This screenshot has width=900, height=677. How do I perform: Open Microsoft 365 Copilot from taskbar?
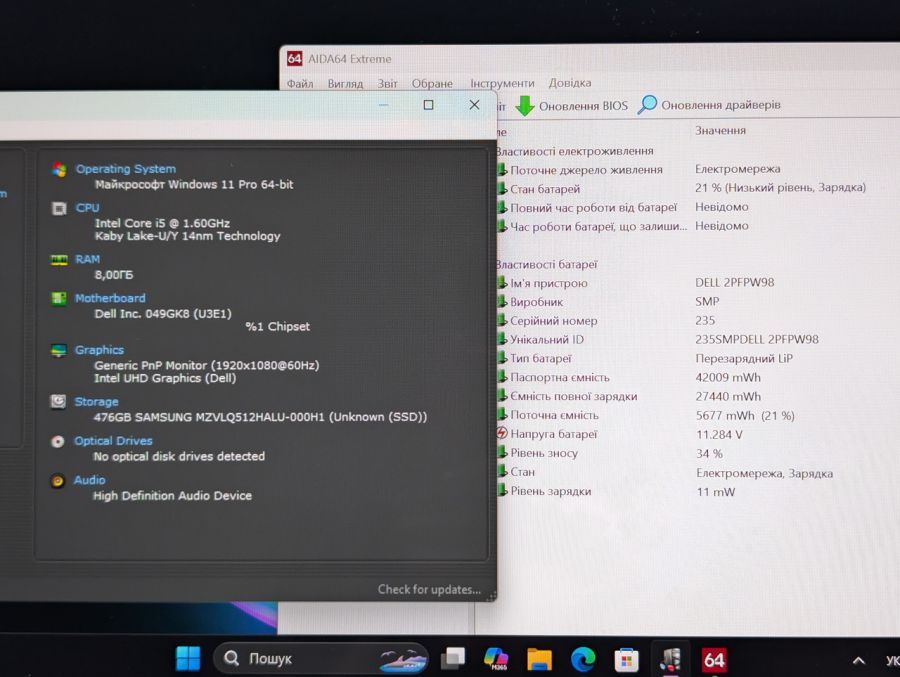(x=496, y=659)
